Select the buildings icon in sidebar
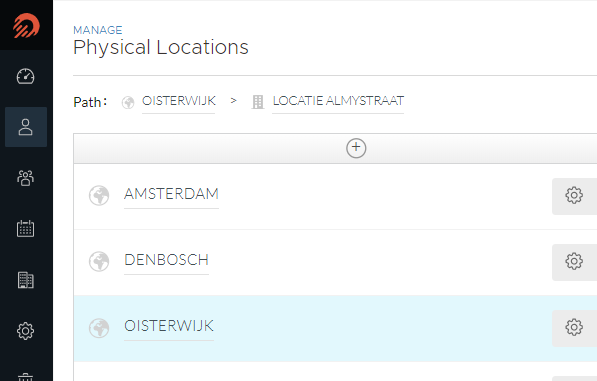The width and height of the screenshot is (597, 381). click(x=26, y=280)
